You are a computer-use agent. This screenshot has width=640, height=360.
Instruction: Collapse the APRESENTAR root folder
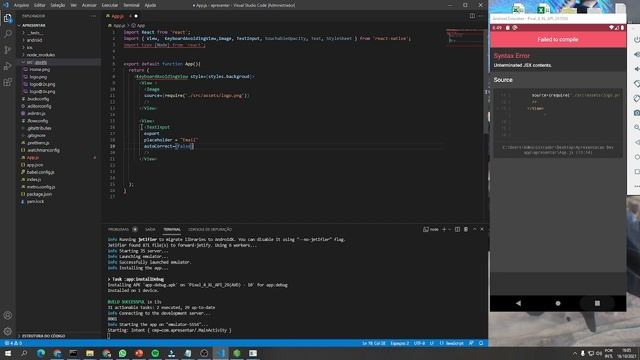[x=33, y=25]
